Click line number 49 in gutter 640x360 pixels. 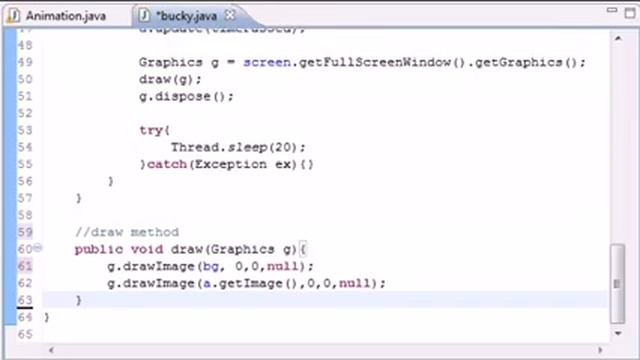tap(25, 62)
